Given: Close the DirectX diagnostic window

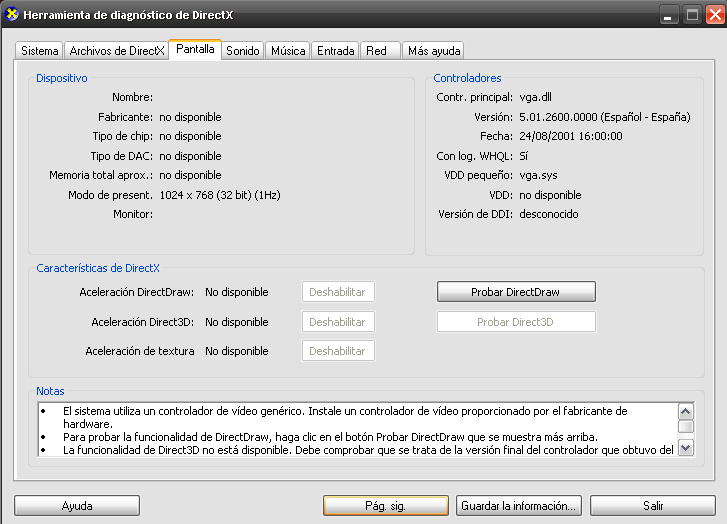Looking at the screenshot, I should click(x=713, y=15).
